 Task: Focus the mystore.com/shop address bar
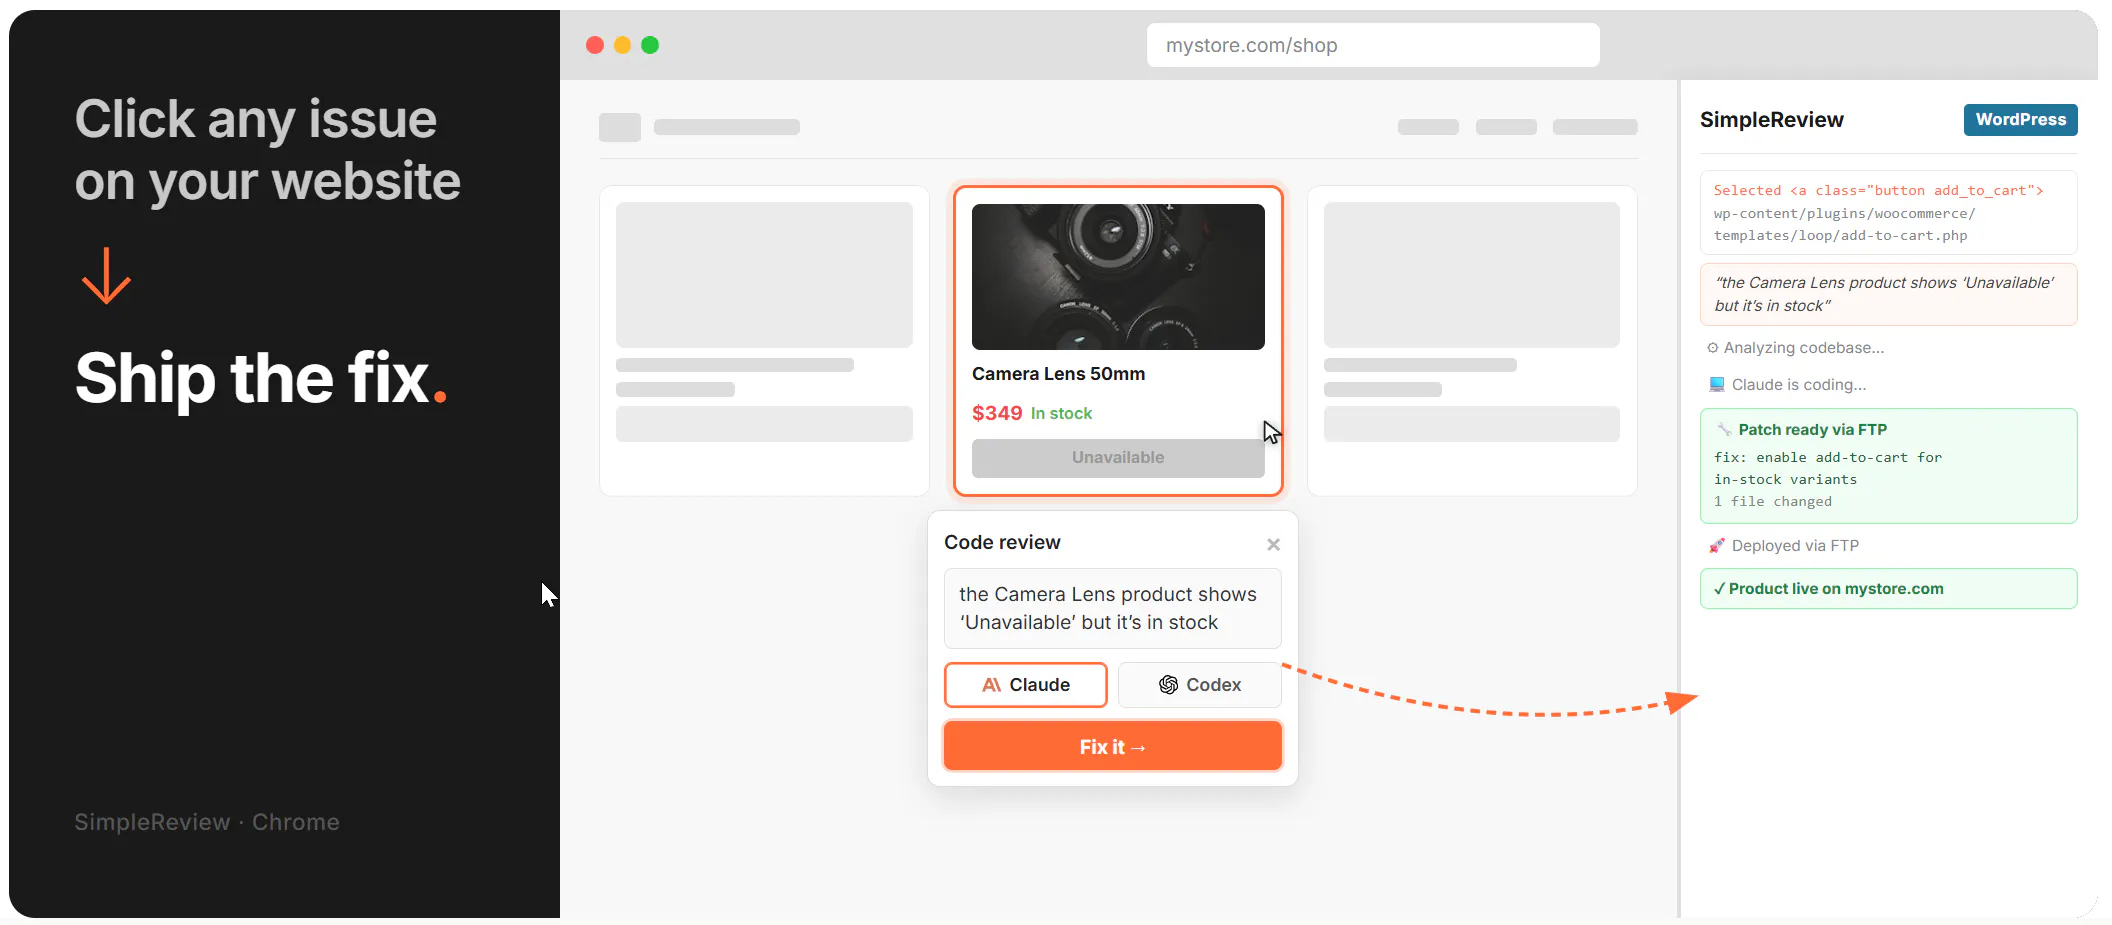[x=1373, y=45]
